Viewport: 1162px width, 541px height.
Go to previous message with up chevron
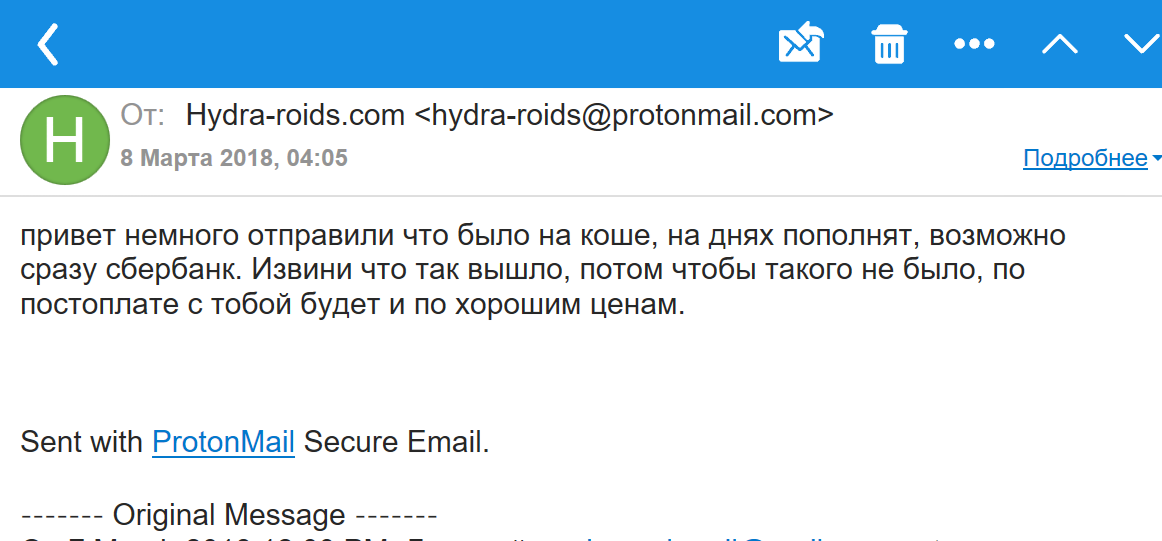(1060, 44)
